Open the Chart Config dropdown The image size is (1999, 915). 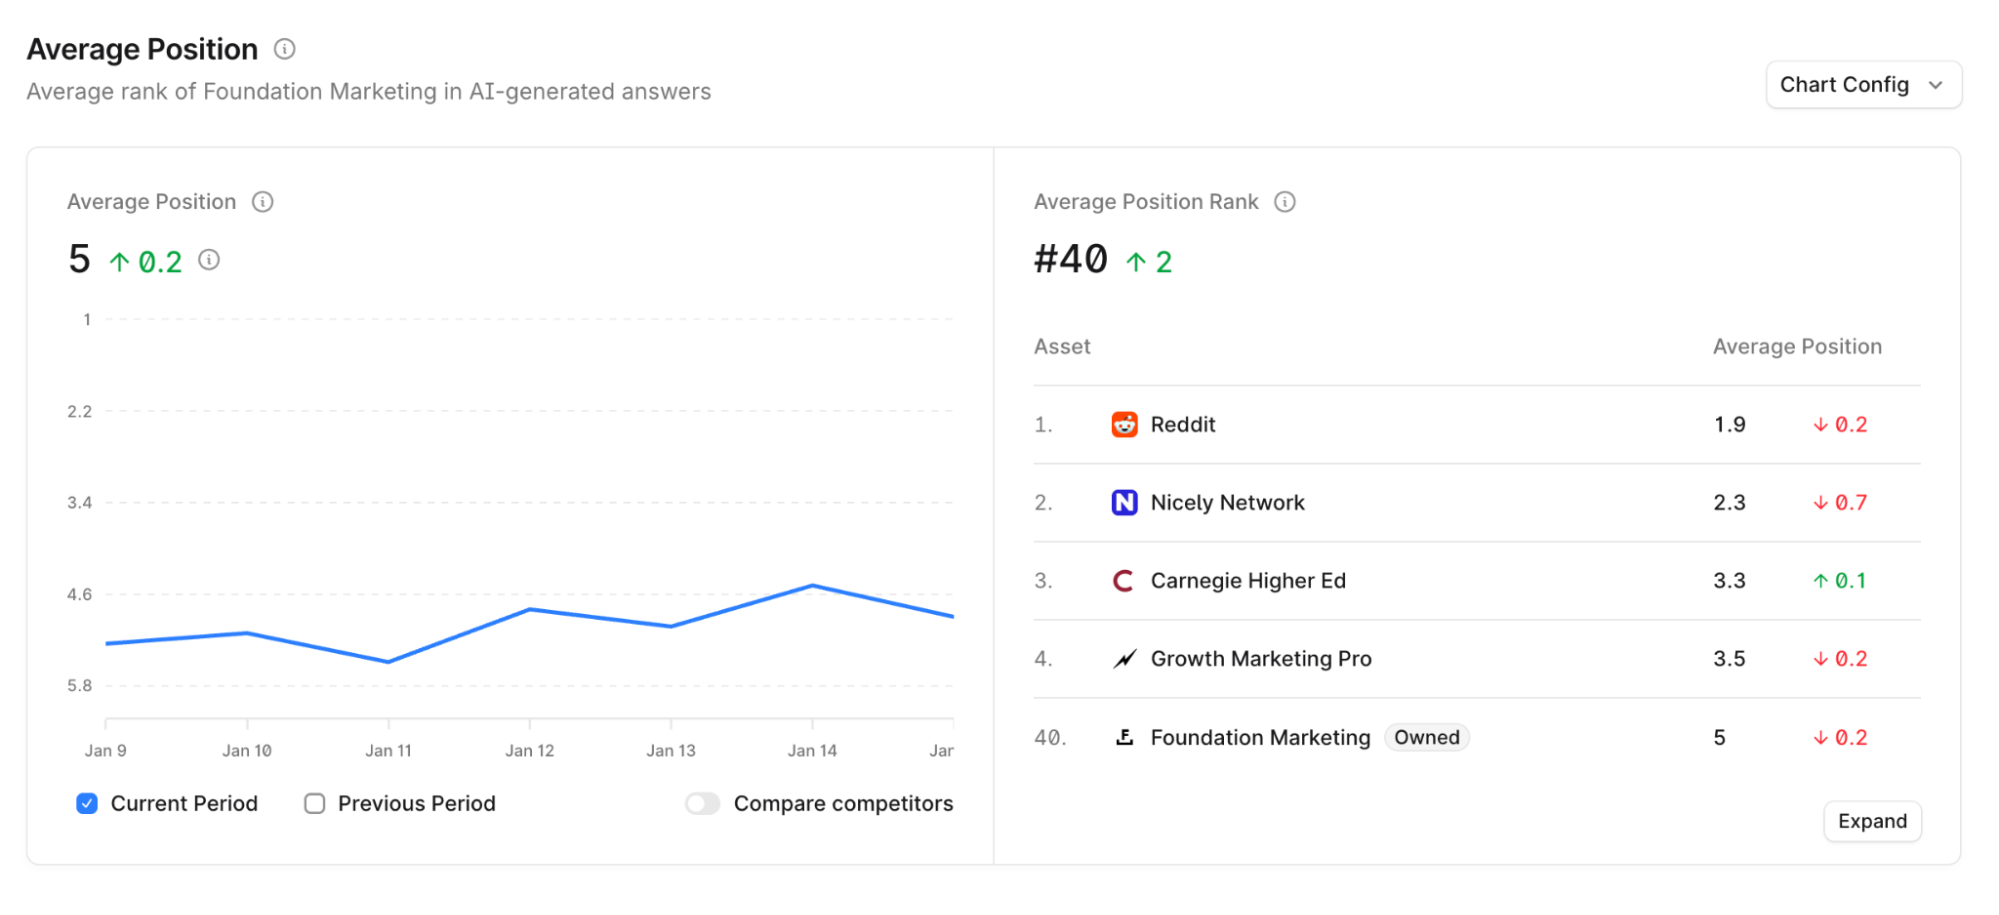pos(1862,85)
